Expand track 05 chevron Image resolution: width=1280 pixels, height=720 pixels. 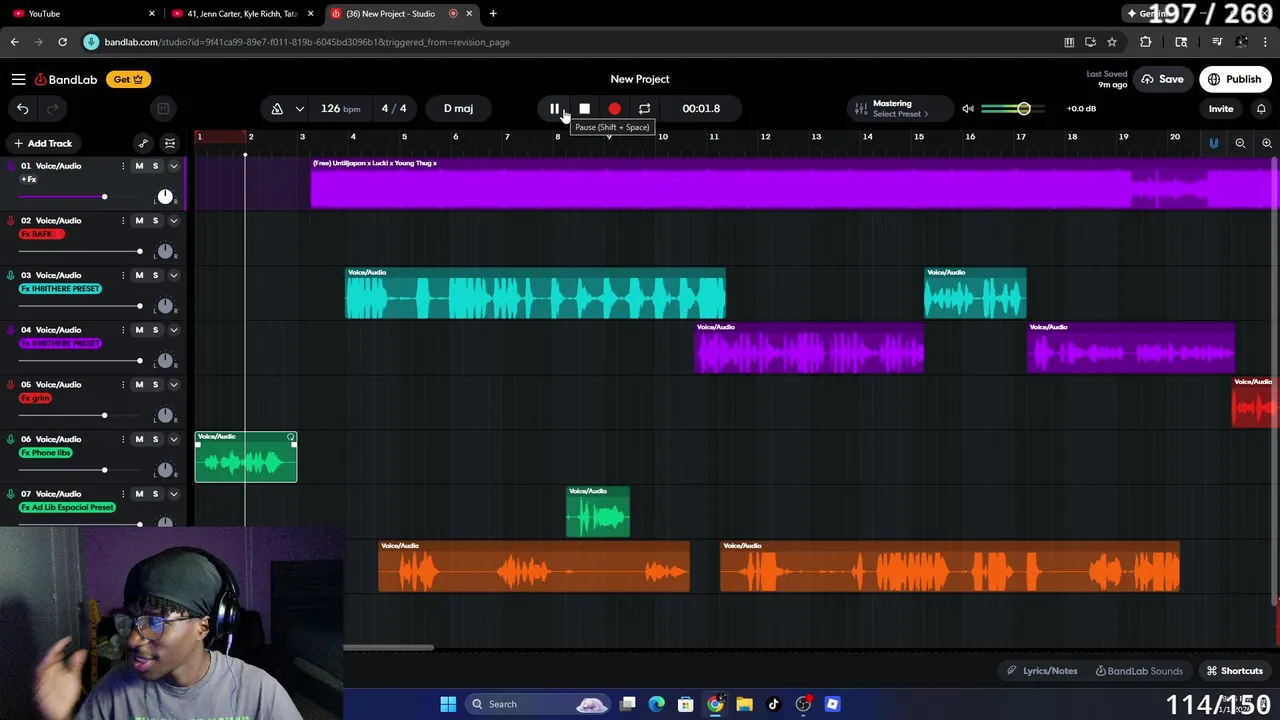(173, 384)
